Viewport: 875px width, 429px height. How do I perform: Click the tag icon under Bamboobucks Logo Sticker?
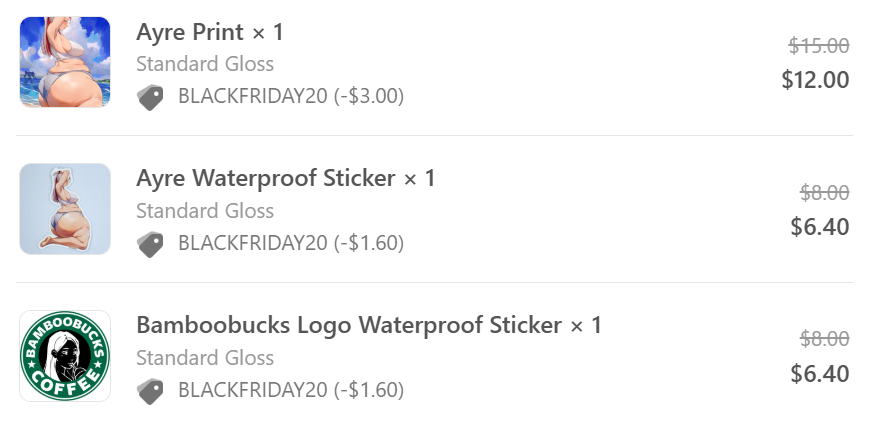point(150,391)
